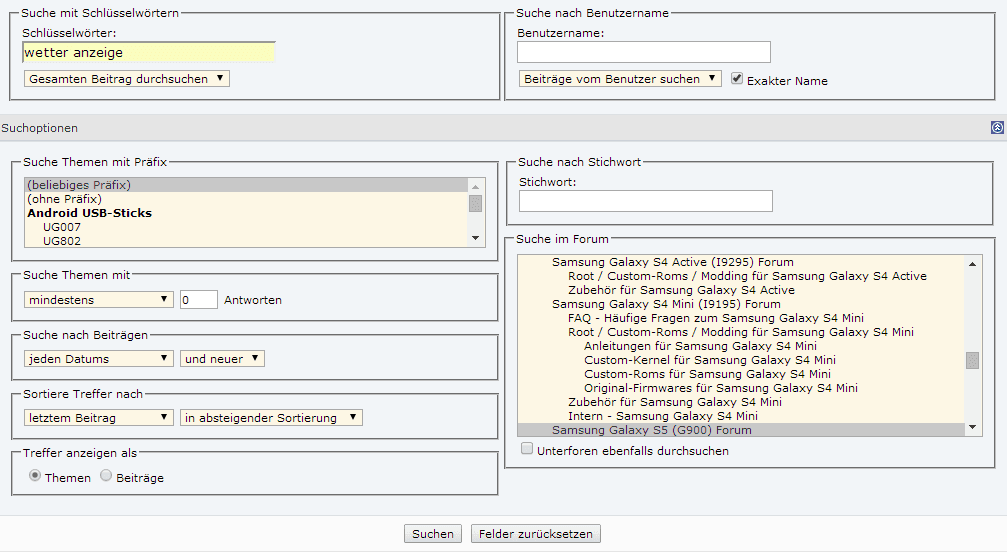Viewport: 1007px width, 556px height.
Task: Select UG802 prefix entry
Action: point(247,241)
